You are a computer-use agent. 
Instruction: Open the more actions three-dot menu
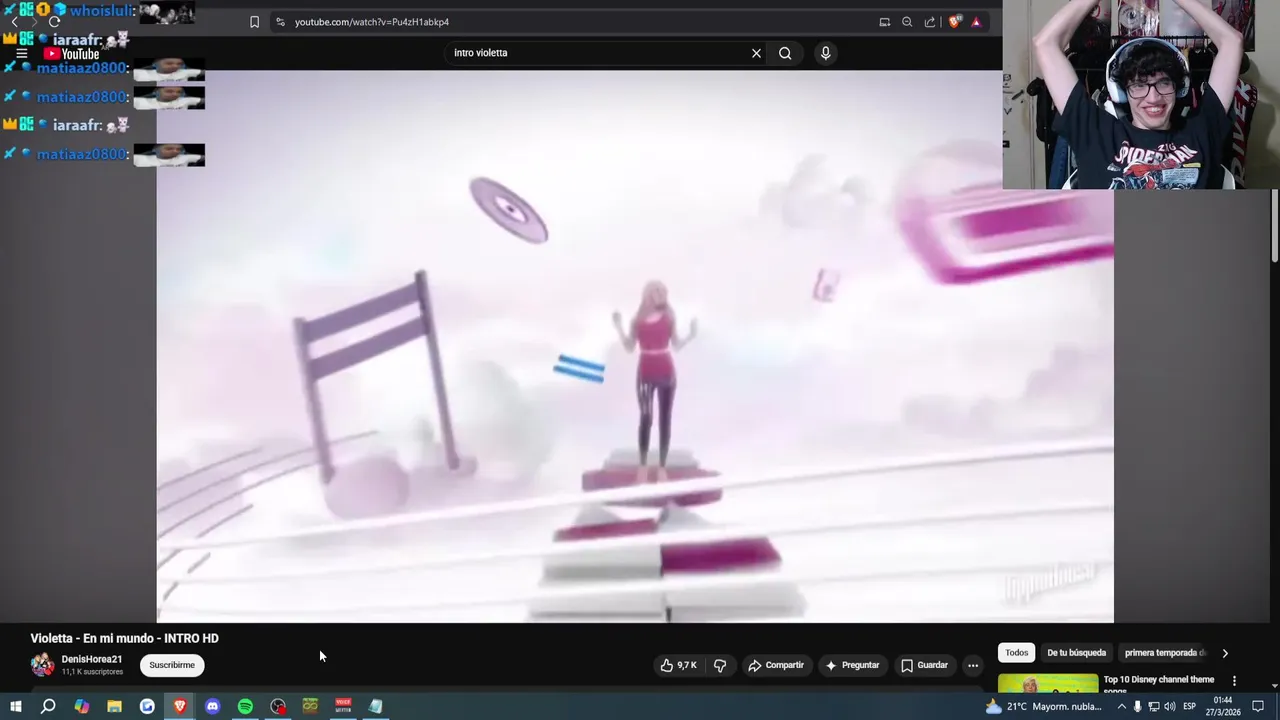coord(973,665)
